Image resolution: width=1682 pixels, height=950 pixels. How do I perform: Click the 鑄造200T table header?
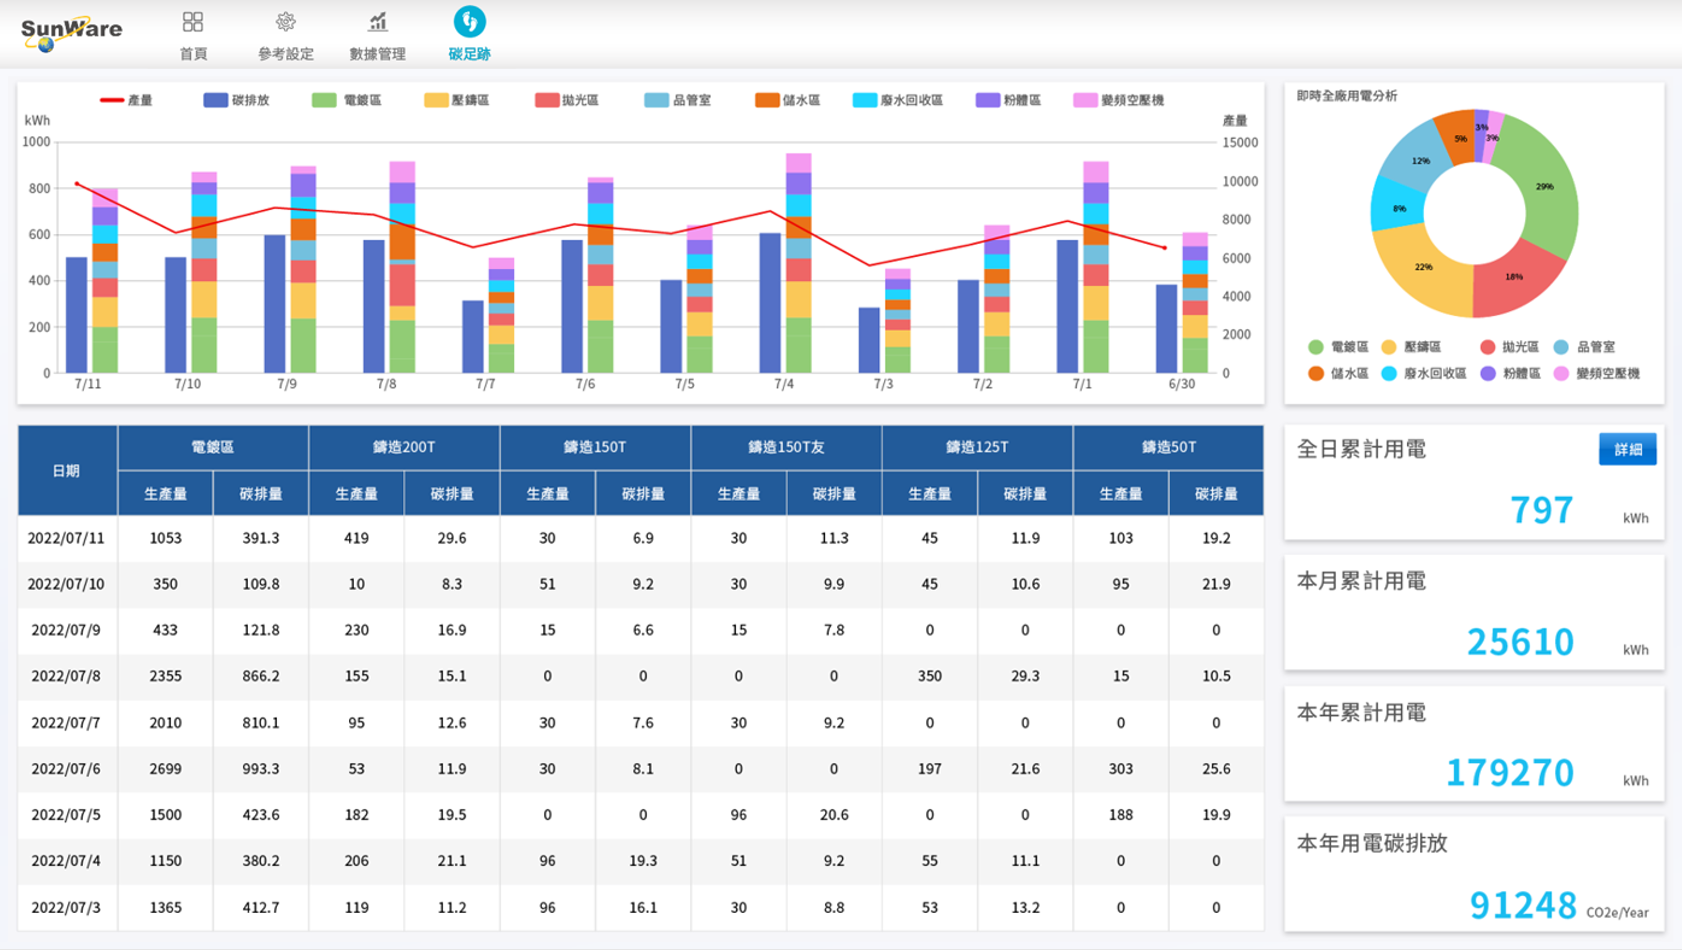(x=404, y=447)
